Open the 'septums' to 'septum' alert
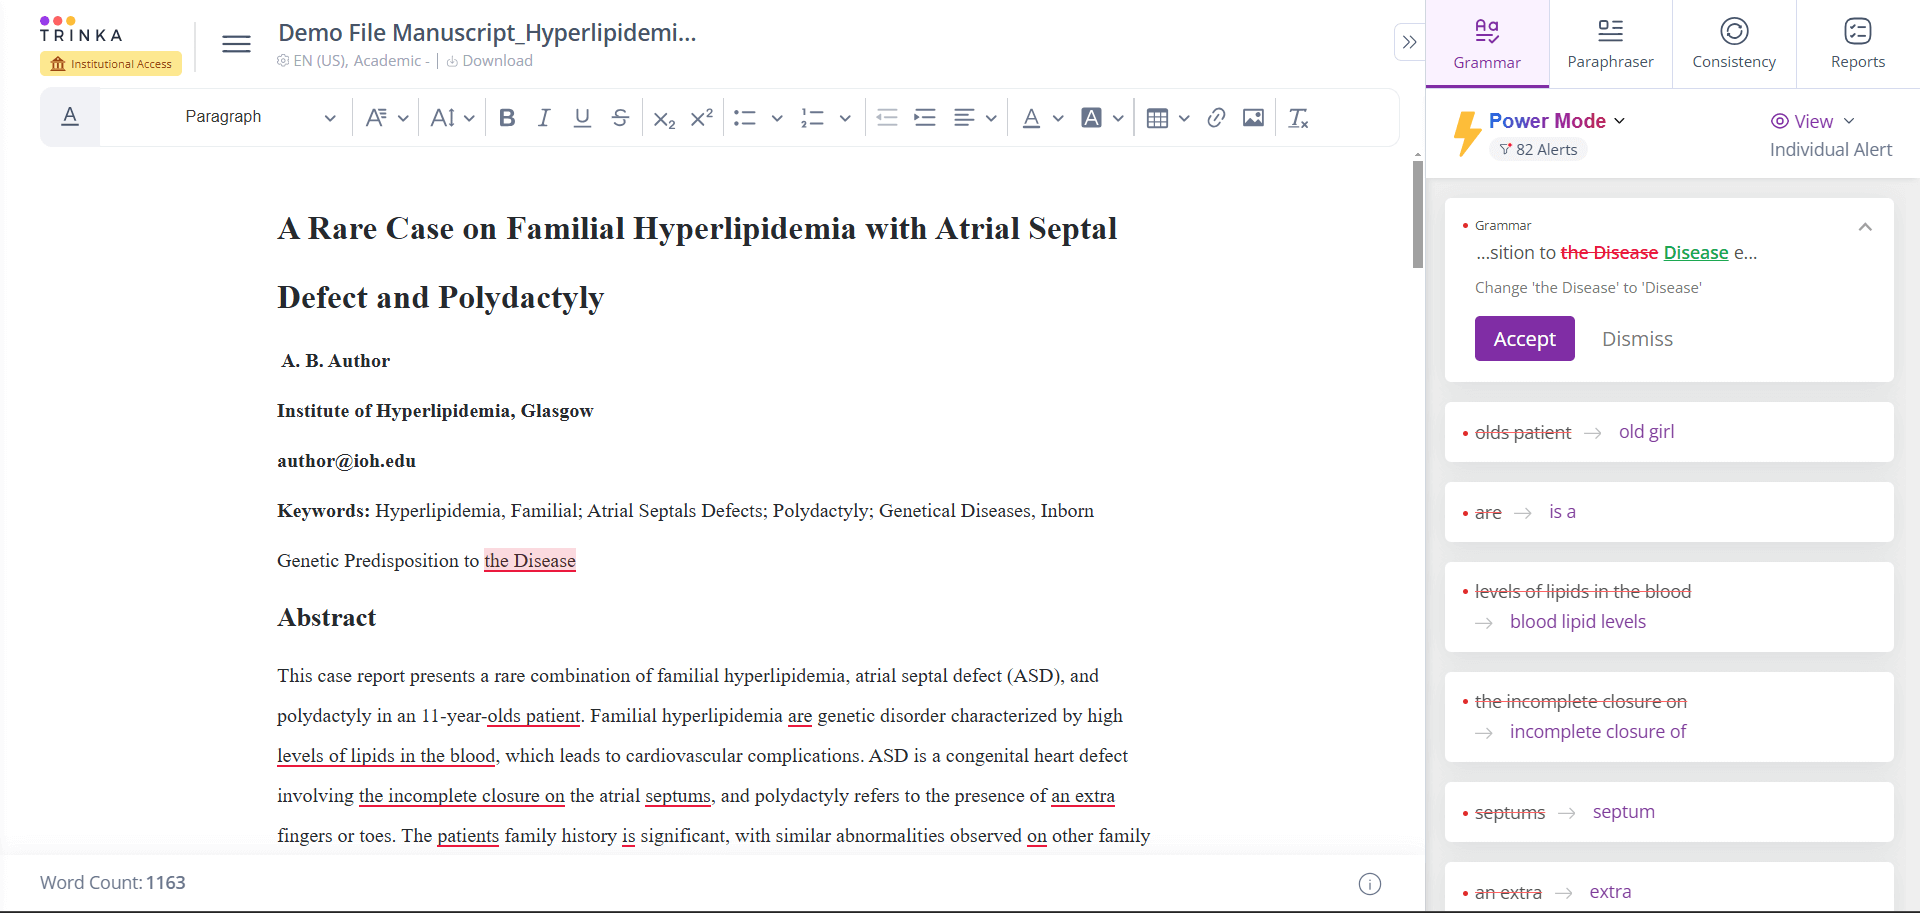The image size is (1920, 913). [x=1669, y=812]
